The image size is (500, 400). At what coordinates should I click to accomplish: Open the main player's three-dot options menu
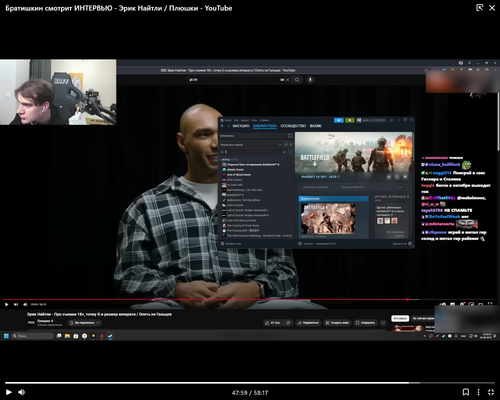coord(478,392)
